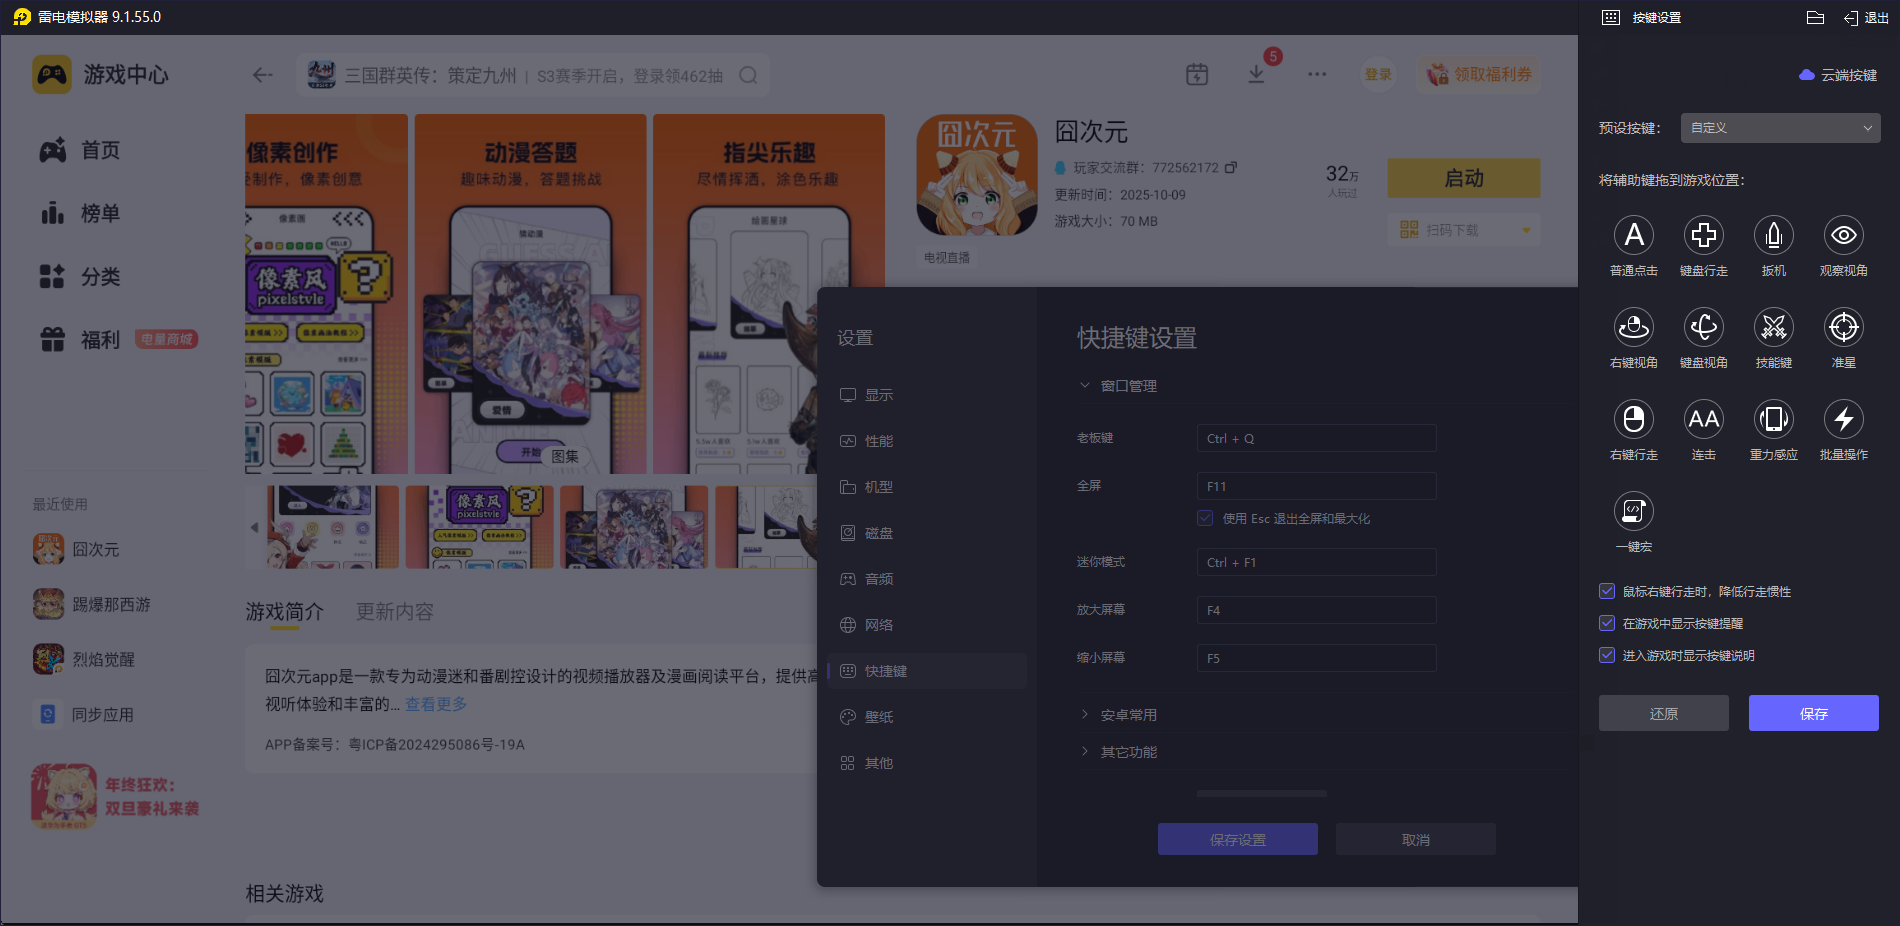The height and width of the screenshot is (926, 1900).
Task: Open the 其他 other settings tab
Action: point(927,763)
